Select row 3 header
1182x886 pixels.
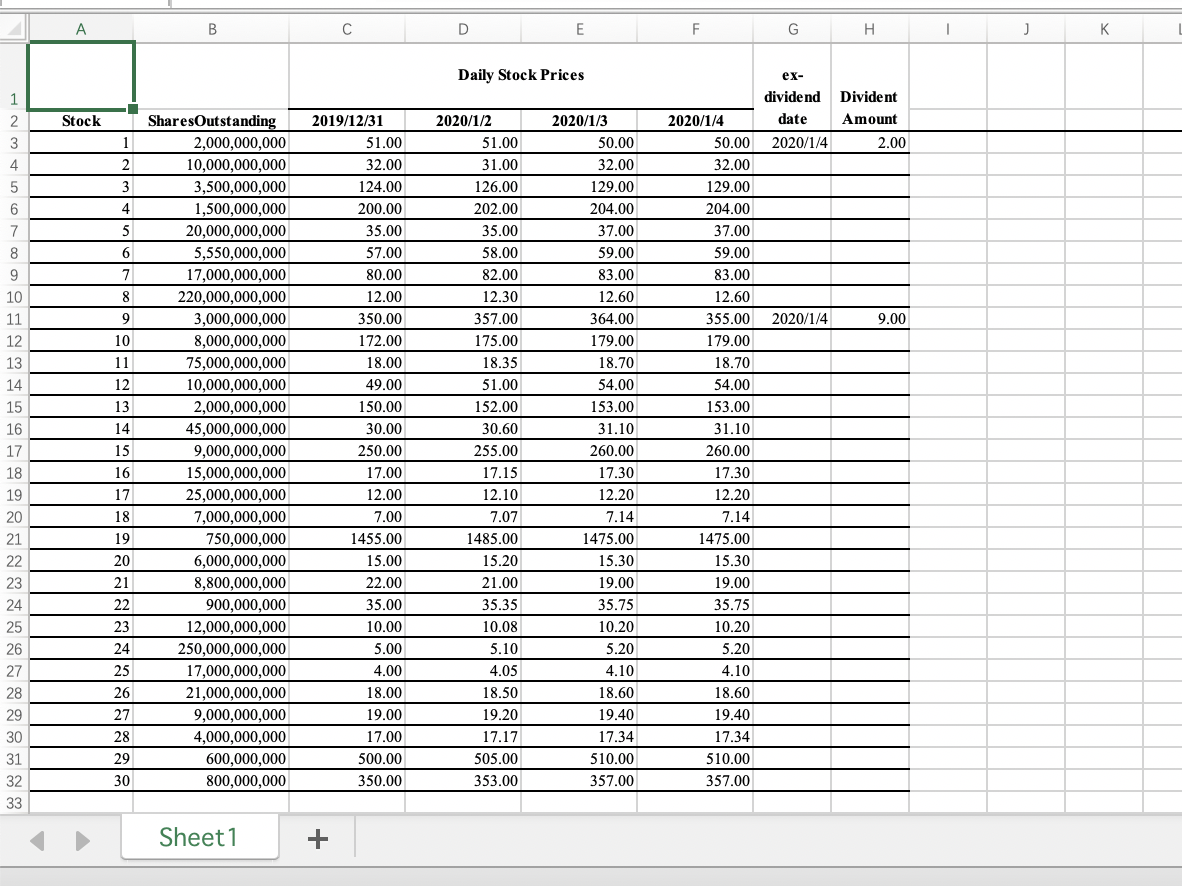pos(12,143)
